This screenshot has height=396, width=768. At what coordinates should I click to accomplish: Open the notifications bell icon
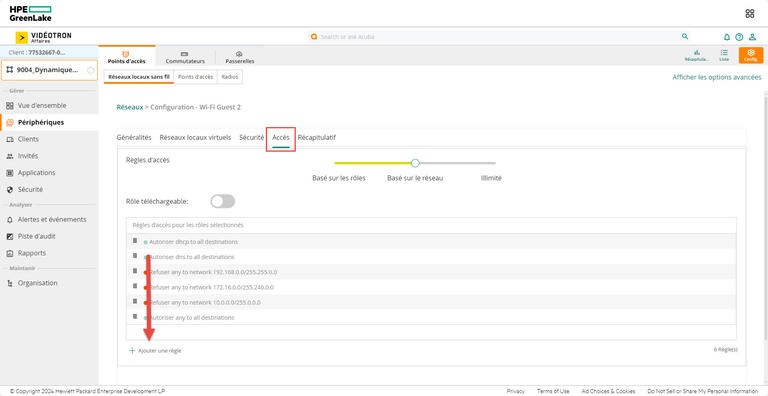click(727, 37)
